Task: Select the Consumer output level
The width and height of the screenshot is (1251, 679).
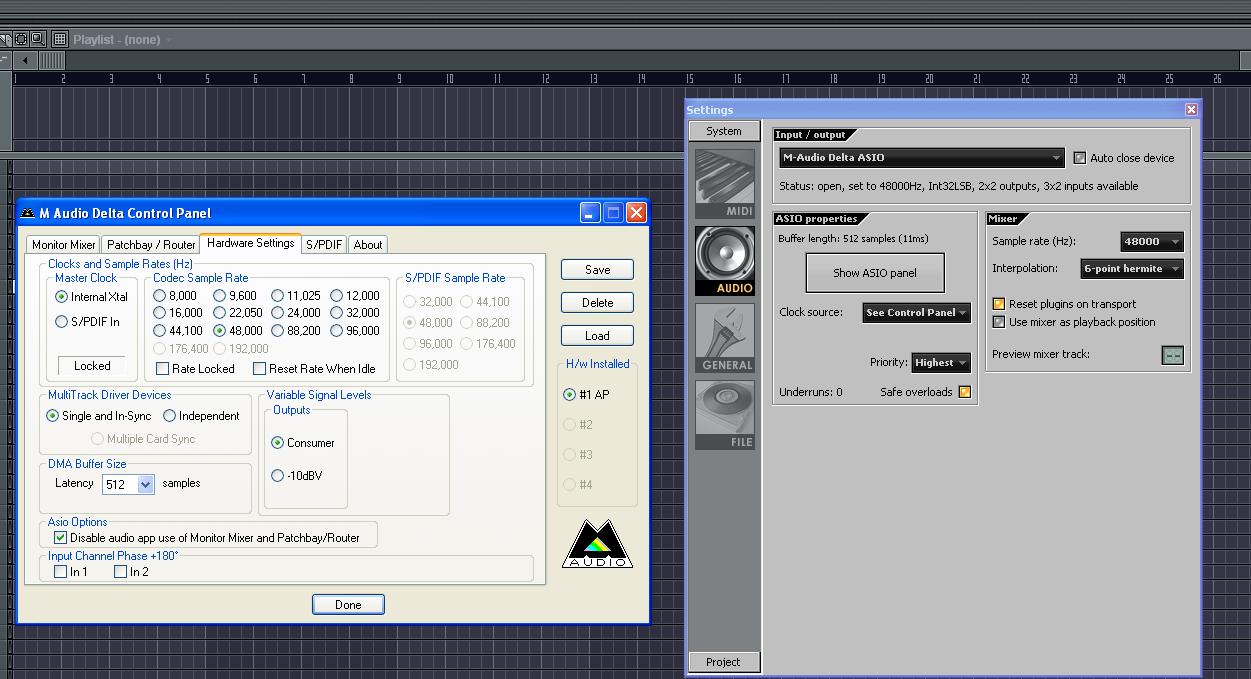Action: (303, 443)
